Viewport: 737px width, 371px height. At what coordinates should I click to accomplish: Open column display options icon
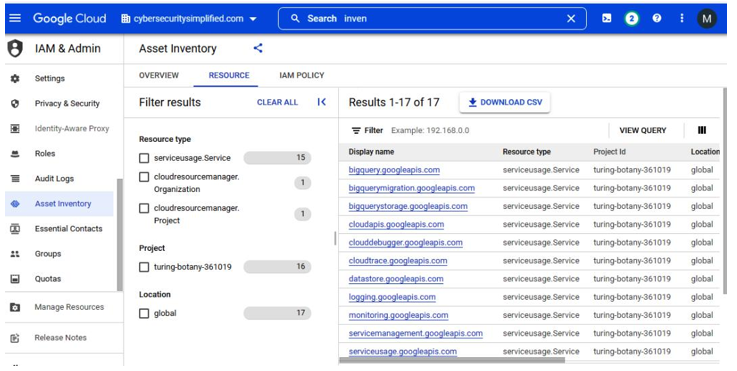(702, 130)
